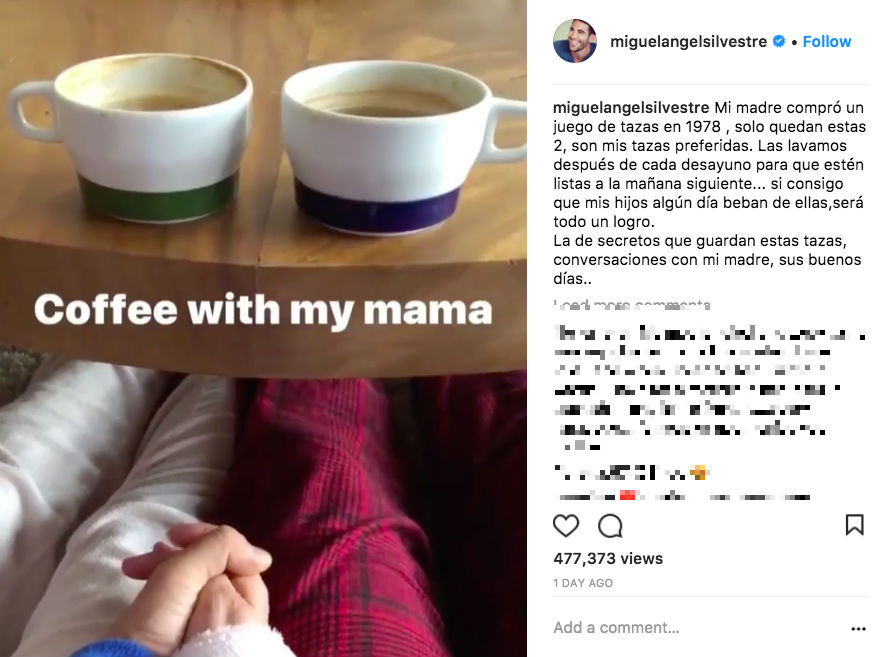Open comments via speech bubble icon
Screen dimensions: 893x657
pyautogui.click(x=610, y=525)
